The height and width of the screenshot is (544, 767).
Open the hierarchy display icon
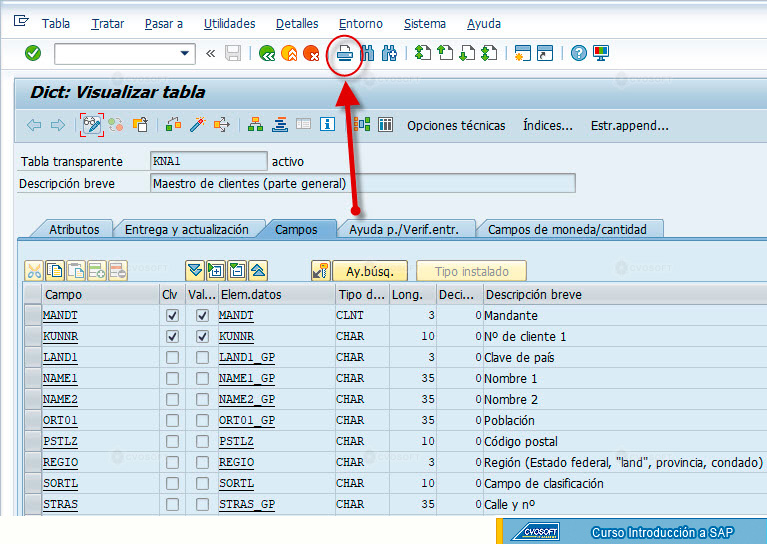255,125
